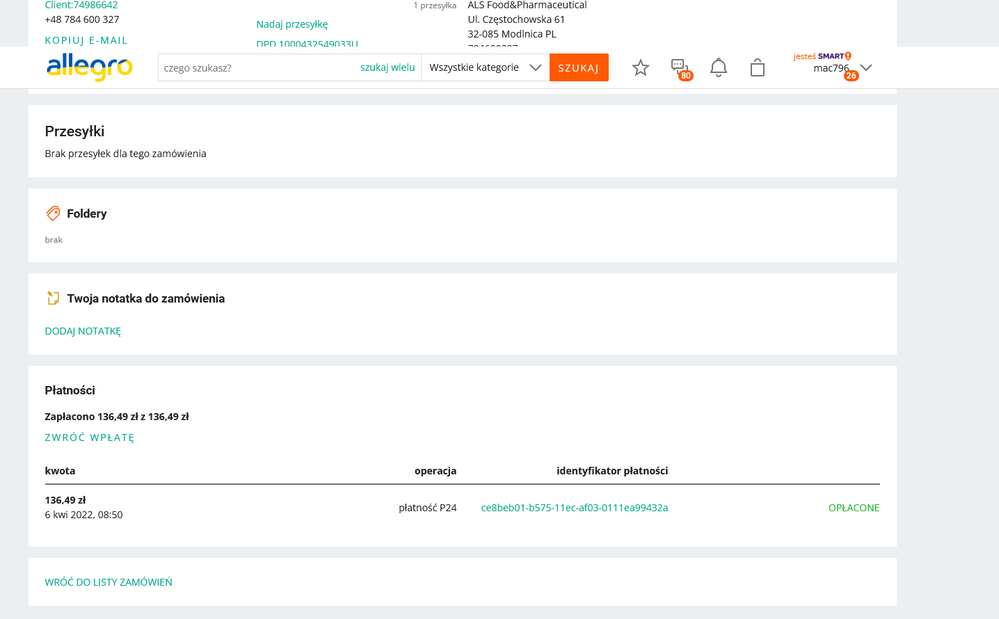Click the Foldery tag icon
This screenshot has height=619, width=999.
(53, 213)
